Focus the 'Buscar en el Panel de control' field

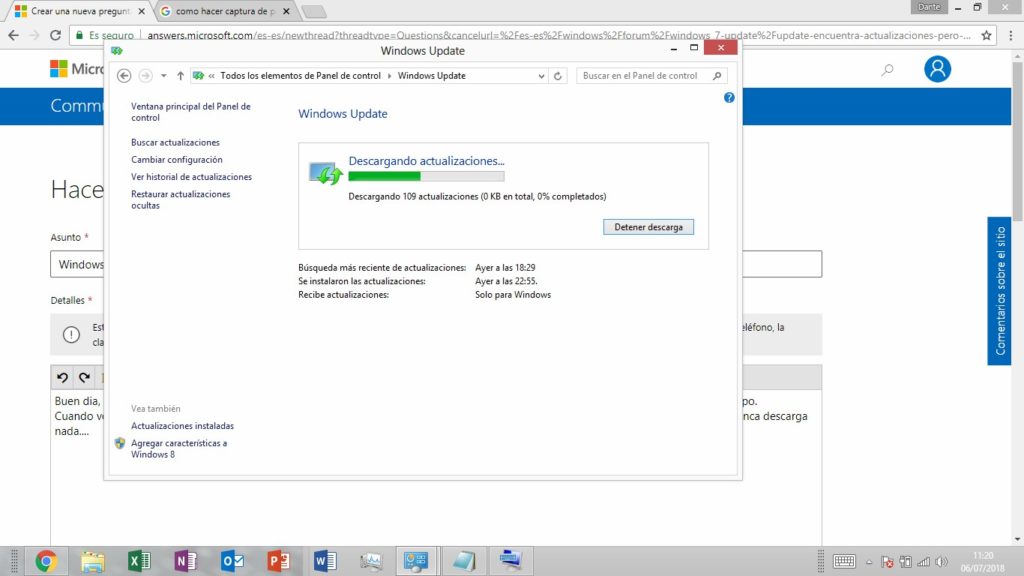(x=652, y=76)
